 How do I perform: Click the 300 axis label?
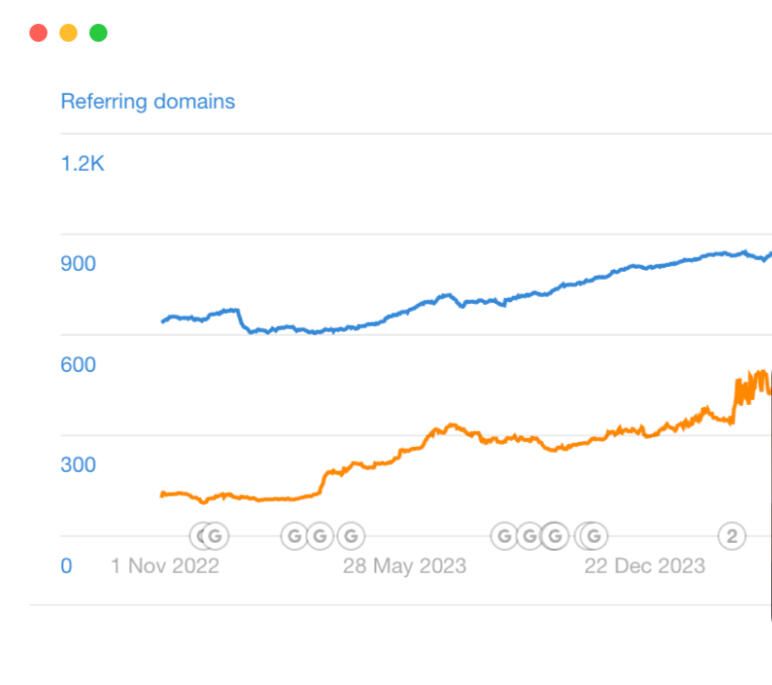click(78, 464)
